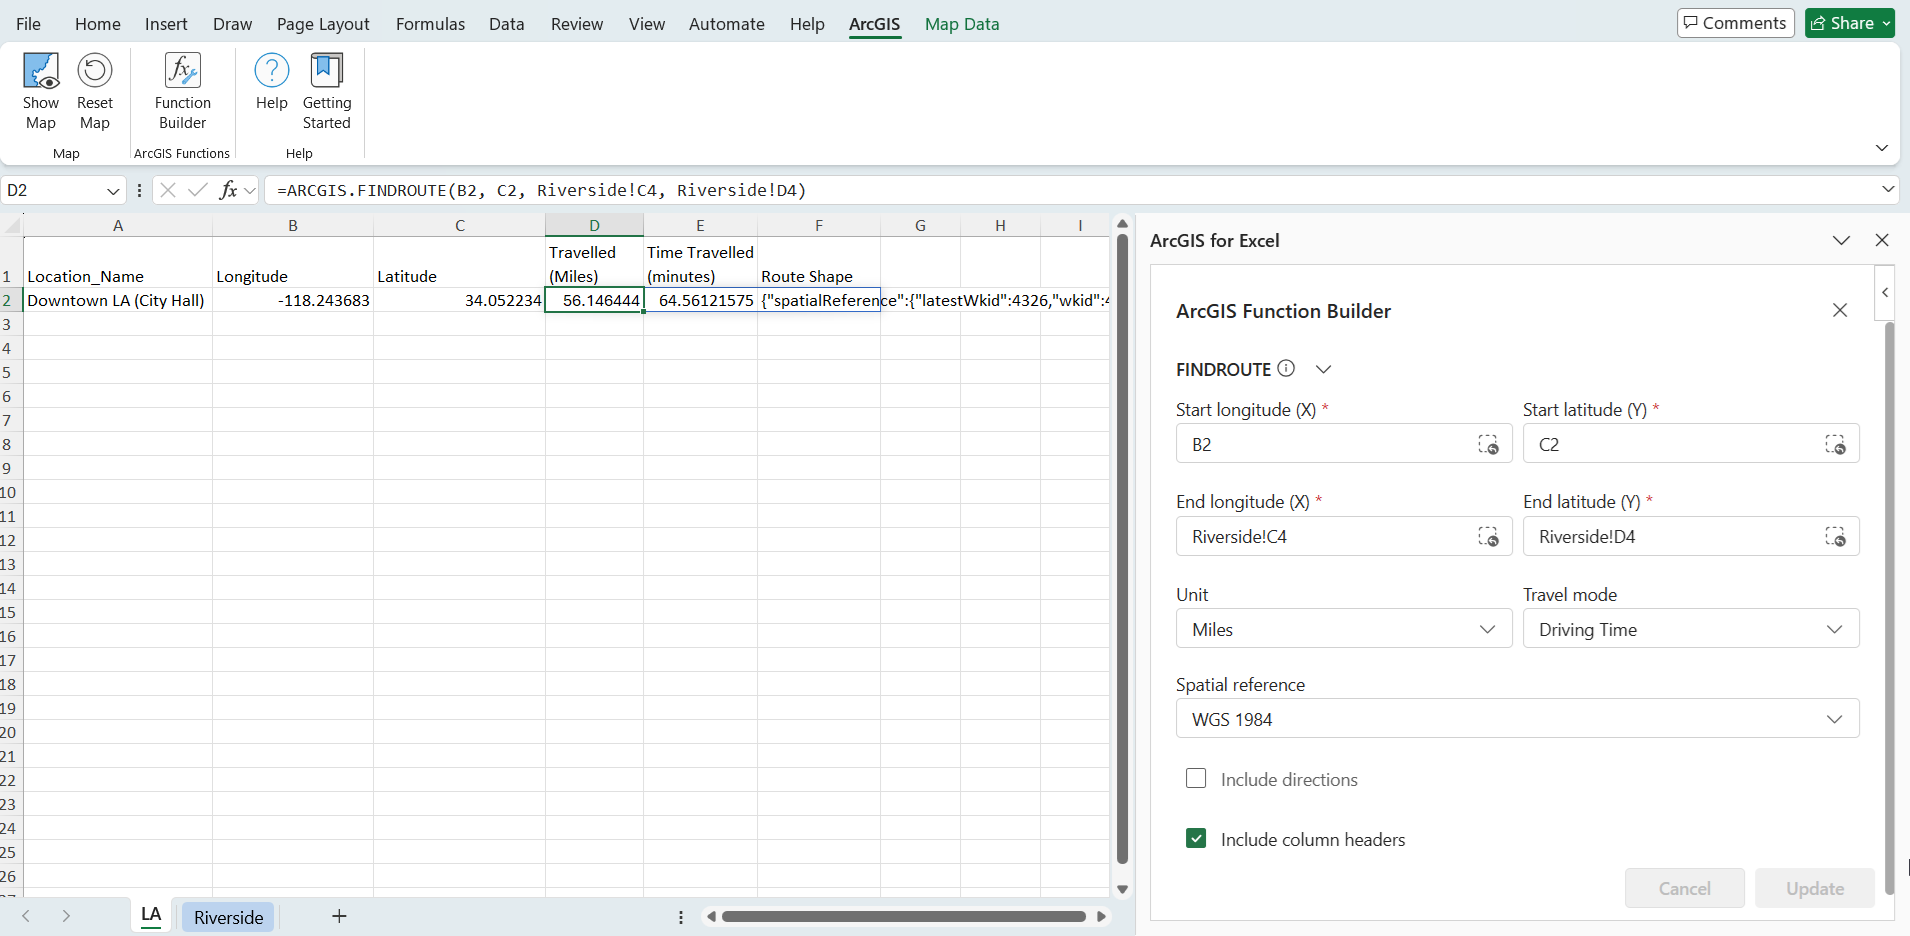
Task: Open the Data ribbon tab
Action: click(507, 24)
